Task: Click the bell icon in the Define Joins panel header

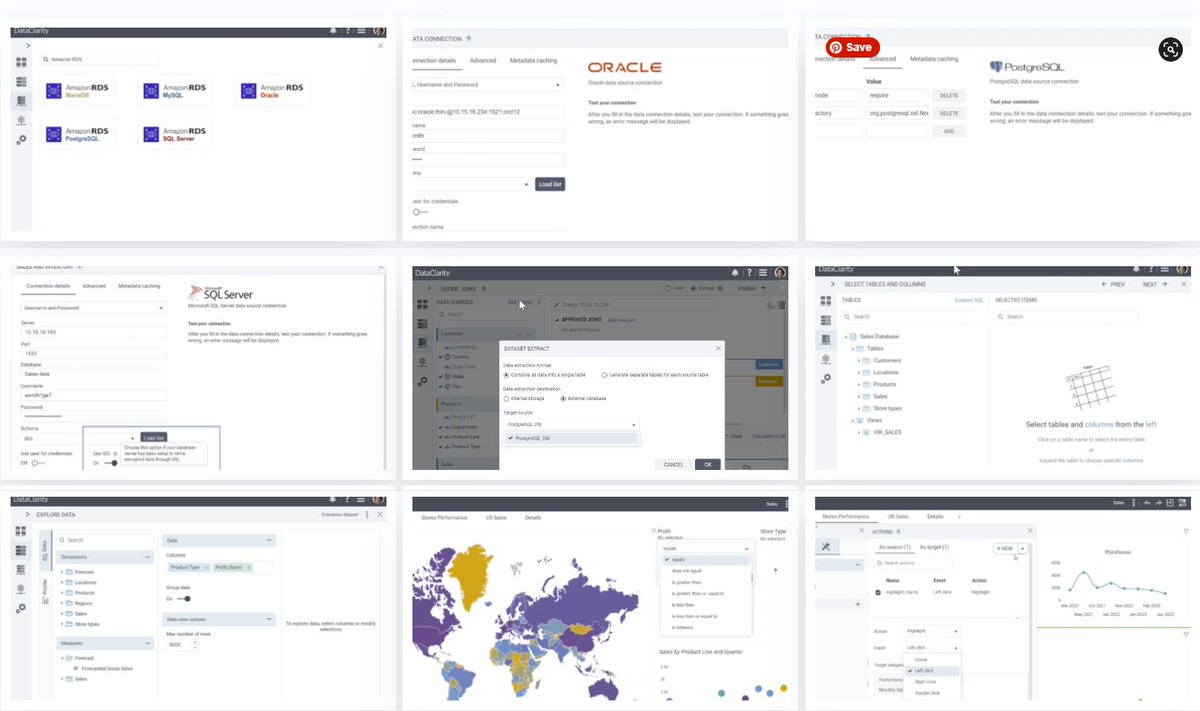Action: click(736, 272)
